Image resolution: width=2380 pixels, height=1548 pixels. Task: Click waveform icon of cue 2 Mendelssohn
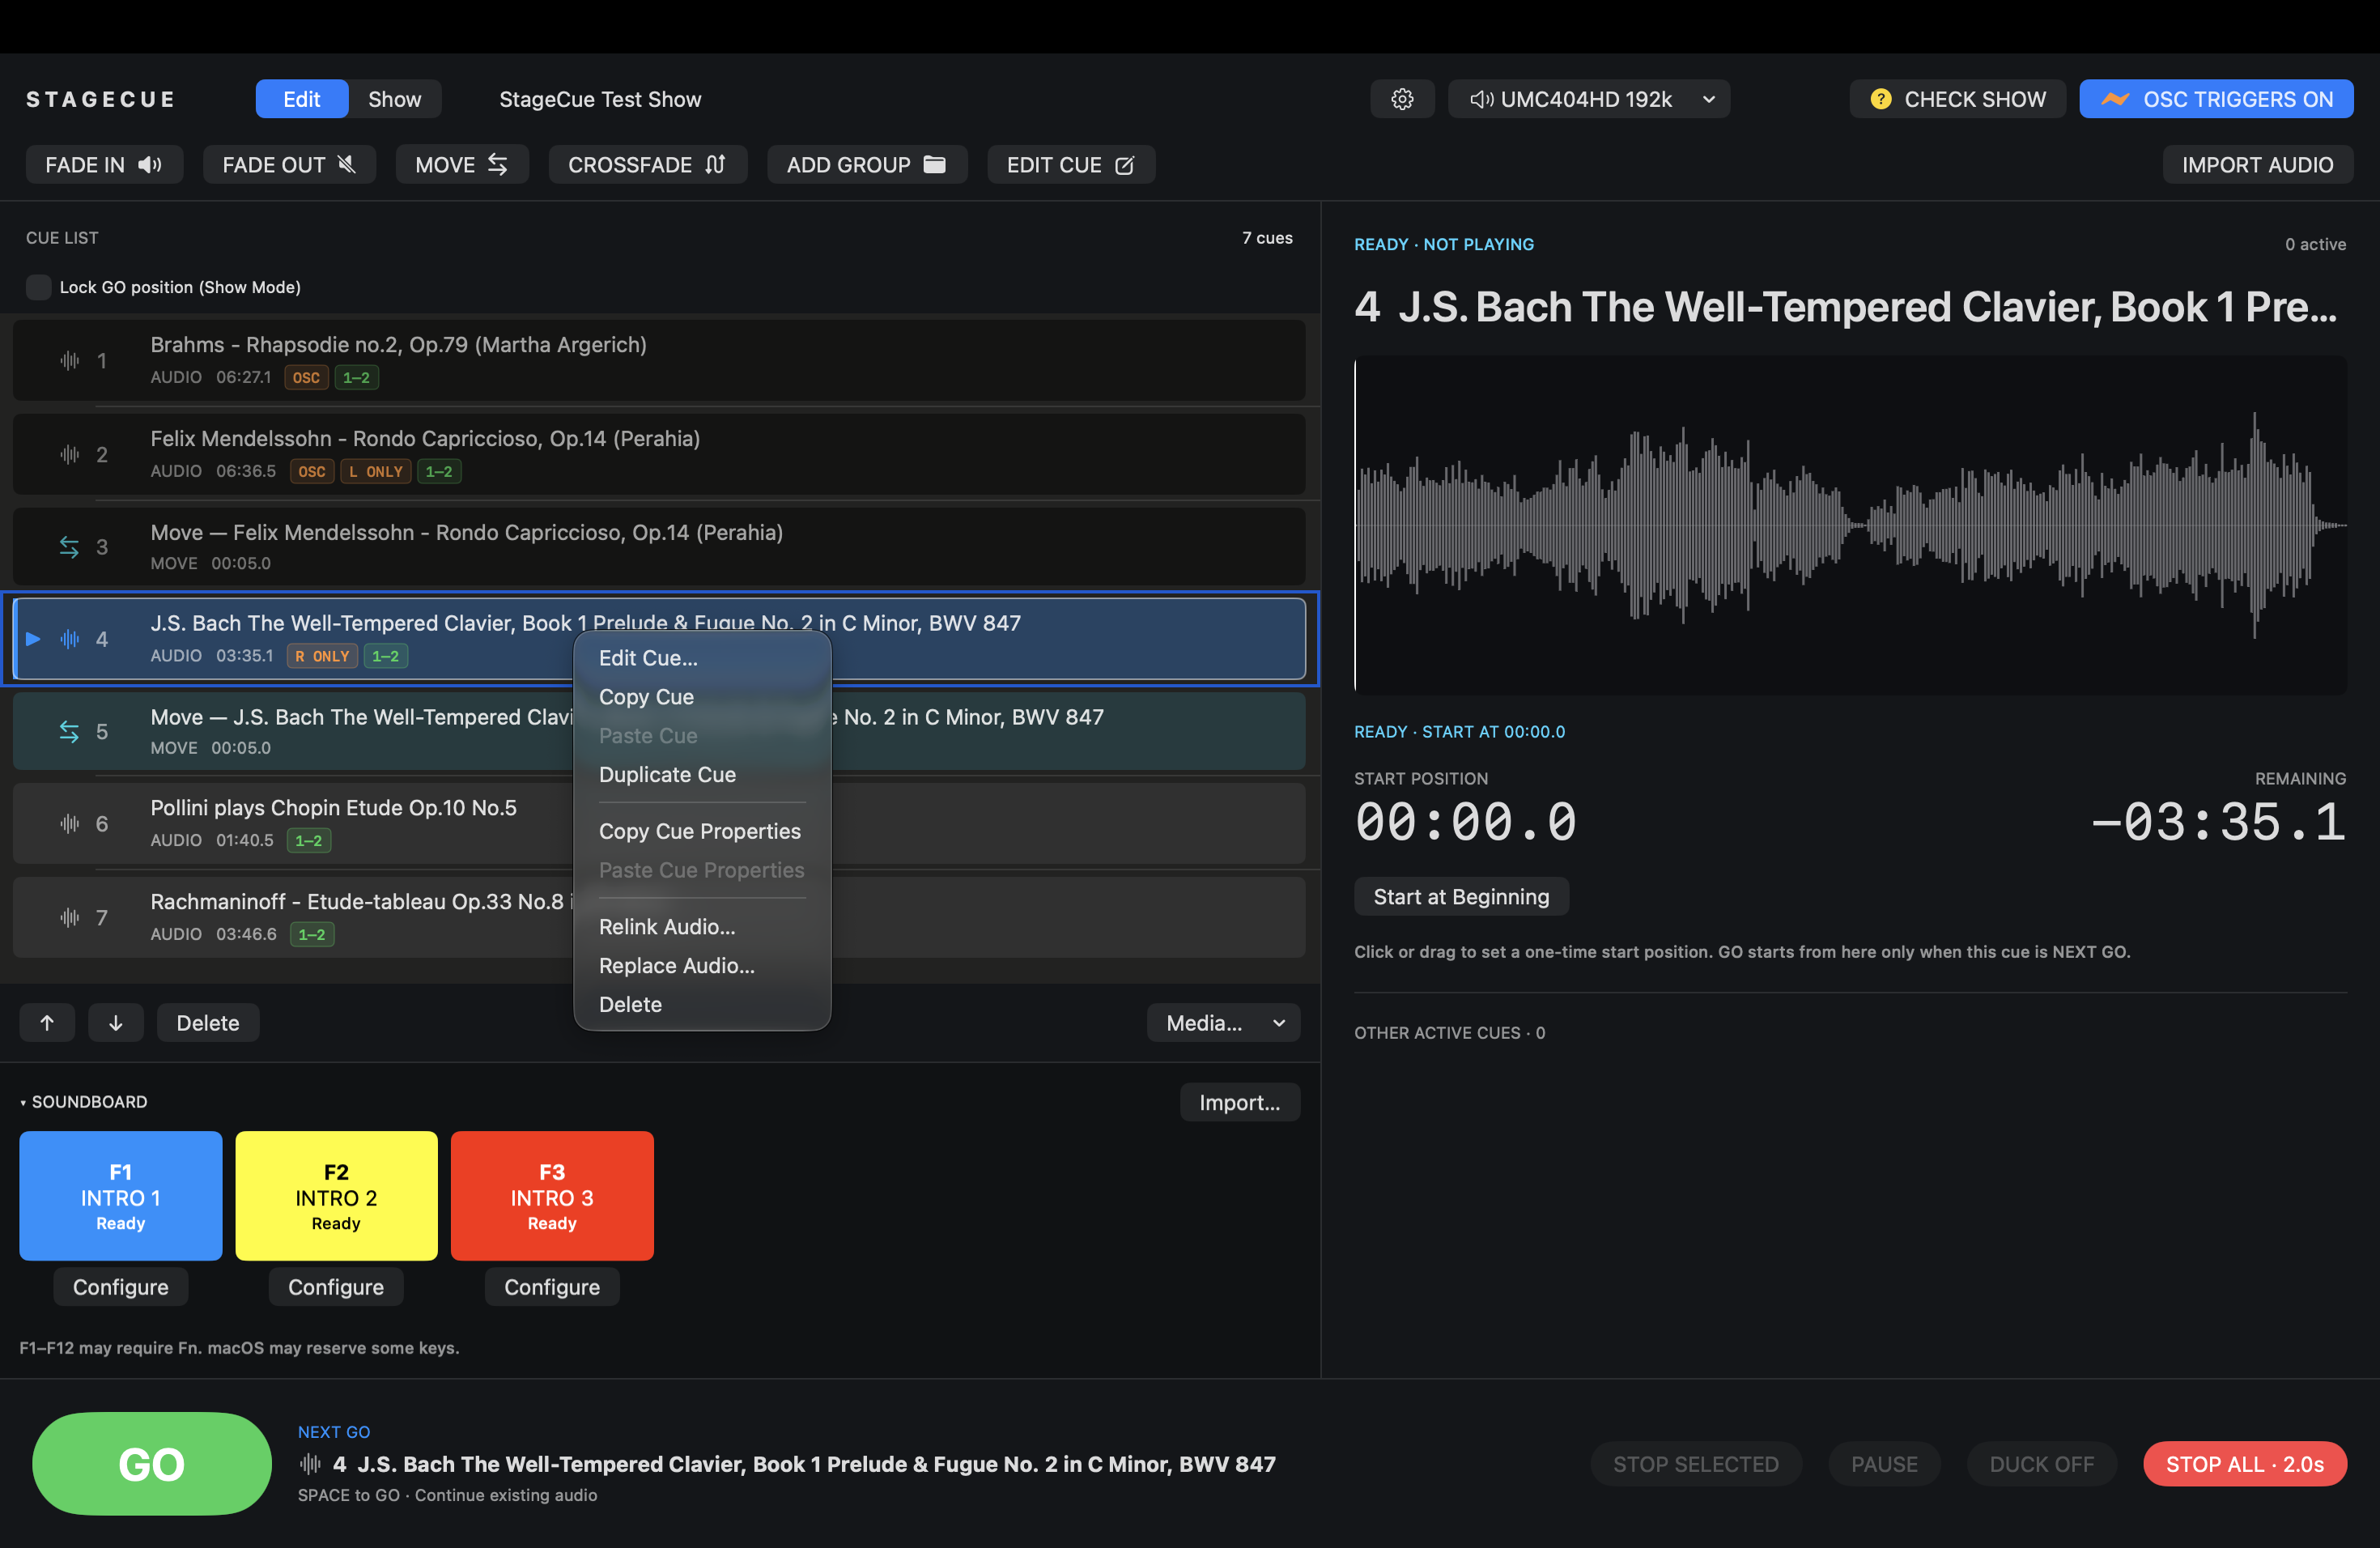(x=69, y=455)
